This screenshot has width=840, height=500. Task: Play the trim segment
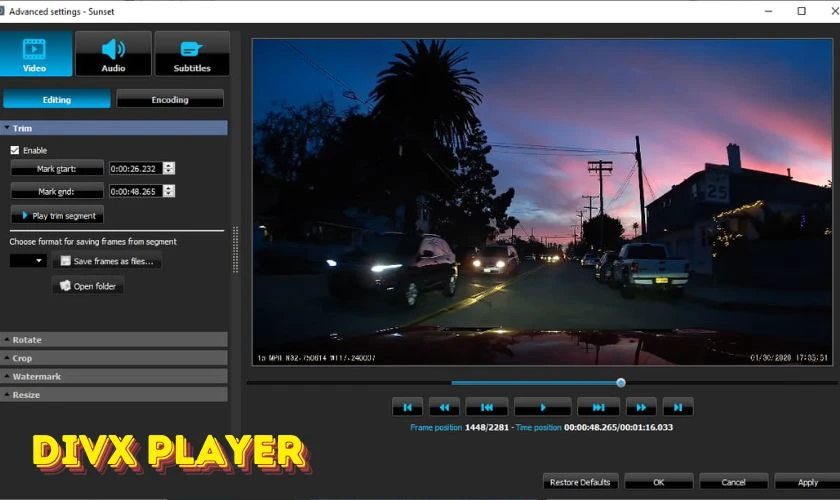(x=57, y=215)
